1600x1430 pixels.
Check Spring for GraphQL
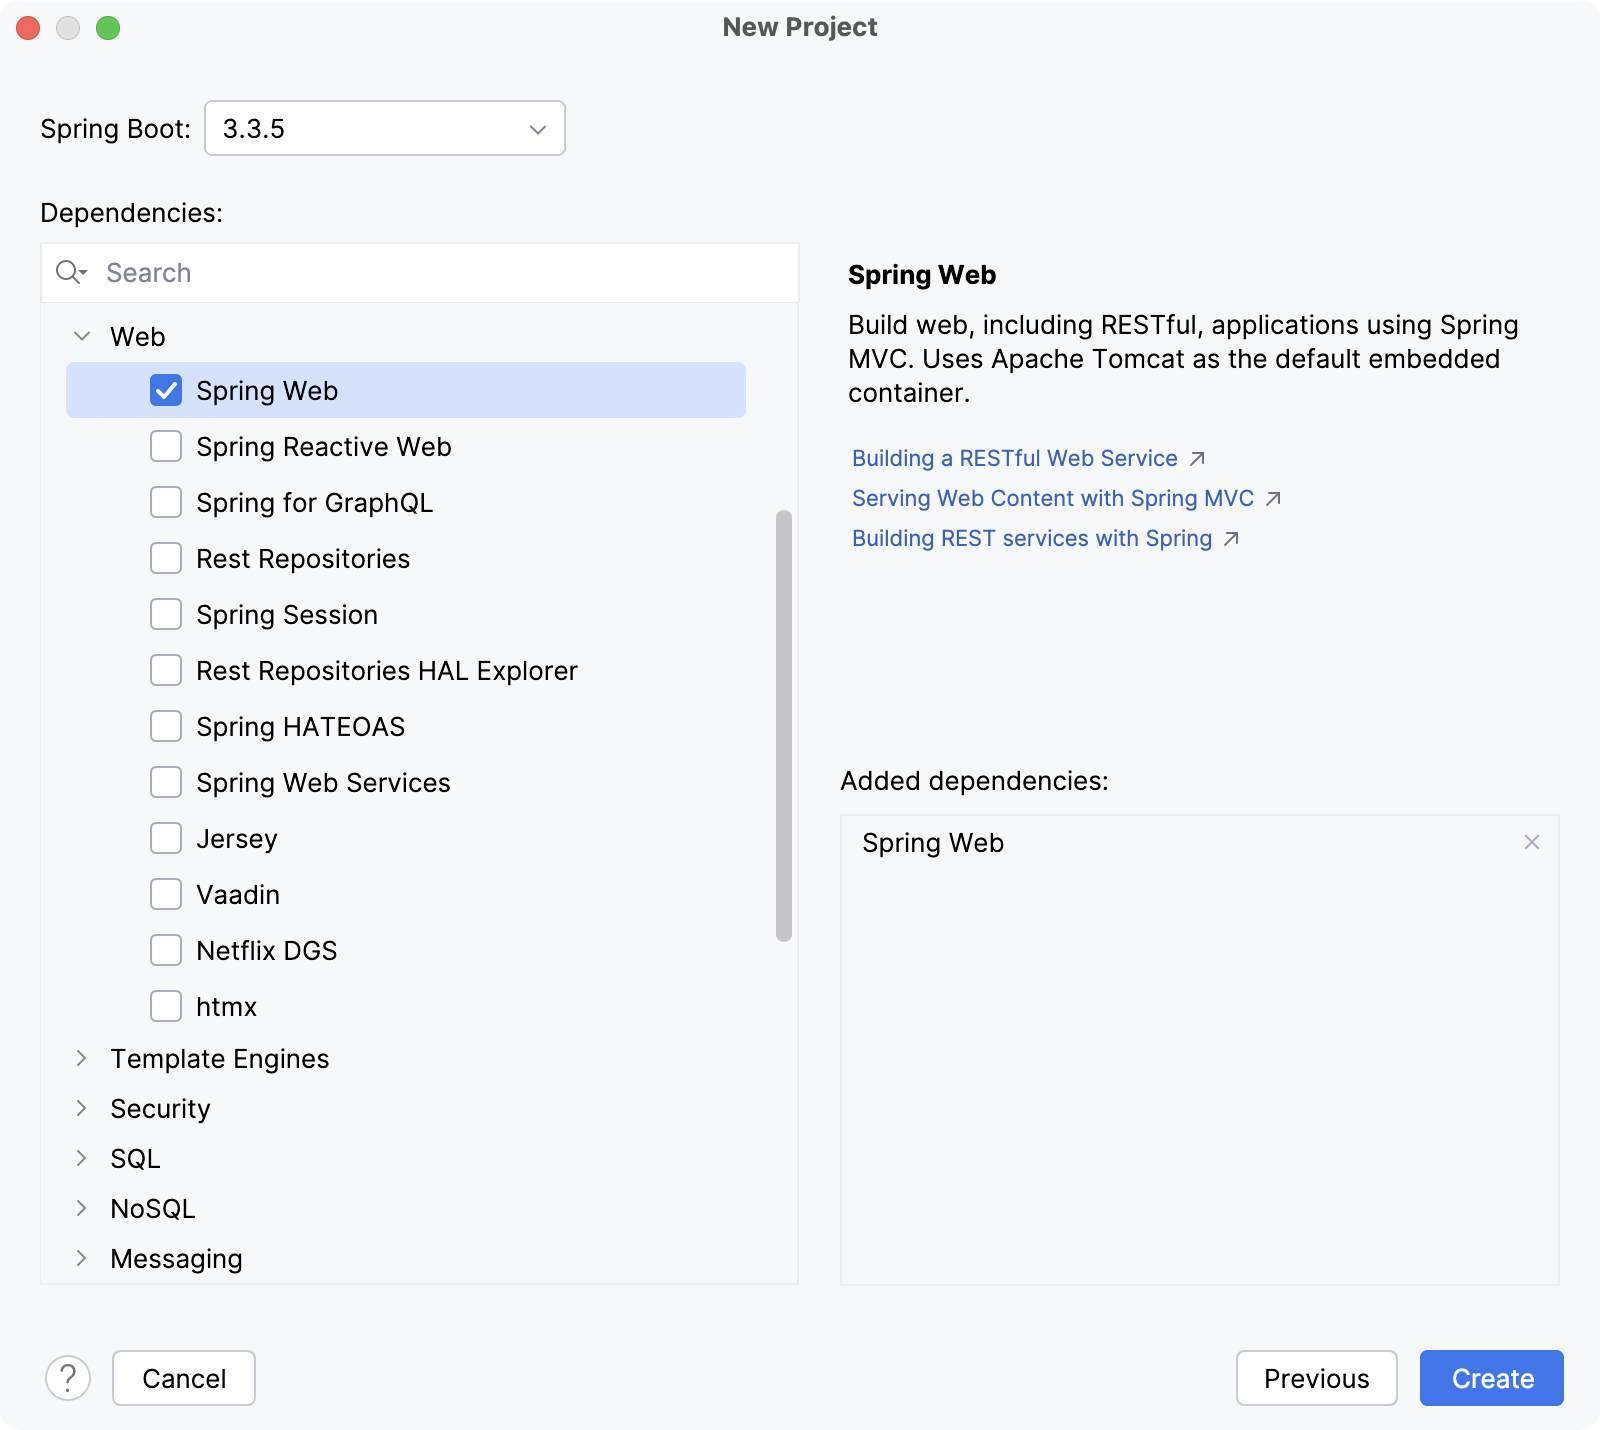click(166, 502)
